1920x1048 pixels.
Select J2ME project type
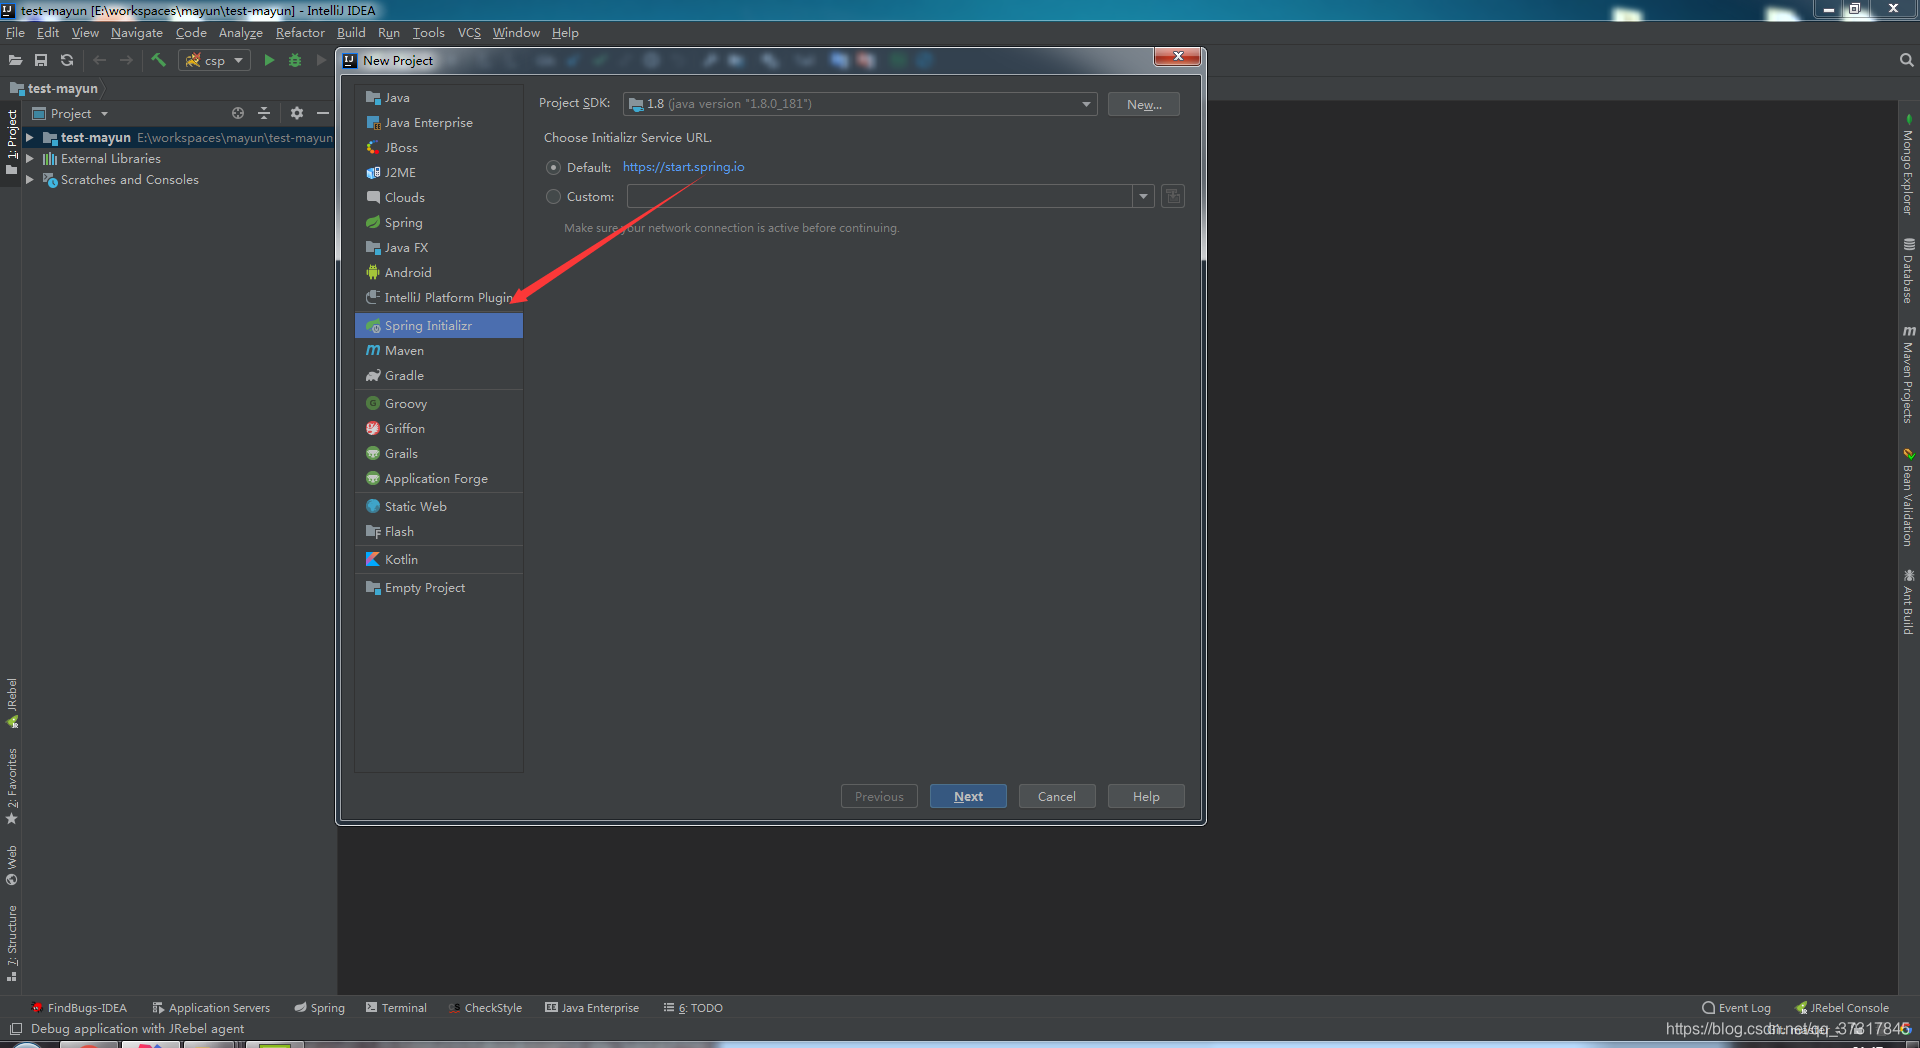click(x=439, y=172)
